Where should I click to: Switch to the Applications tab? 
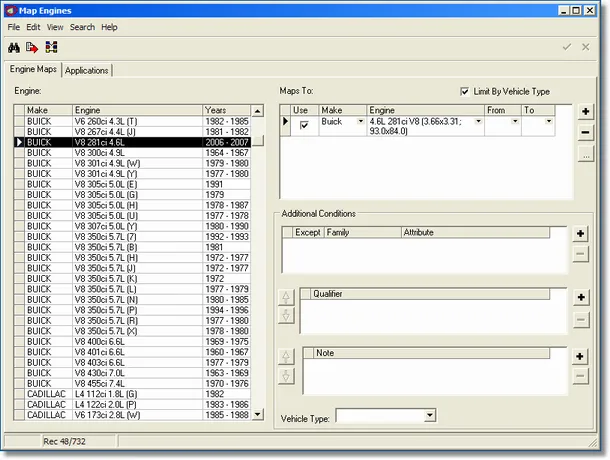[x=87, y=70]
